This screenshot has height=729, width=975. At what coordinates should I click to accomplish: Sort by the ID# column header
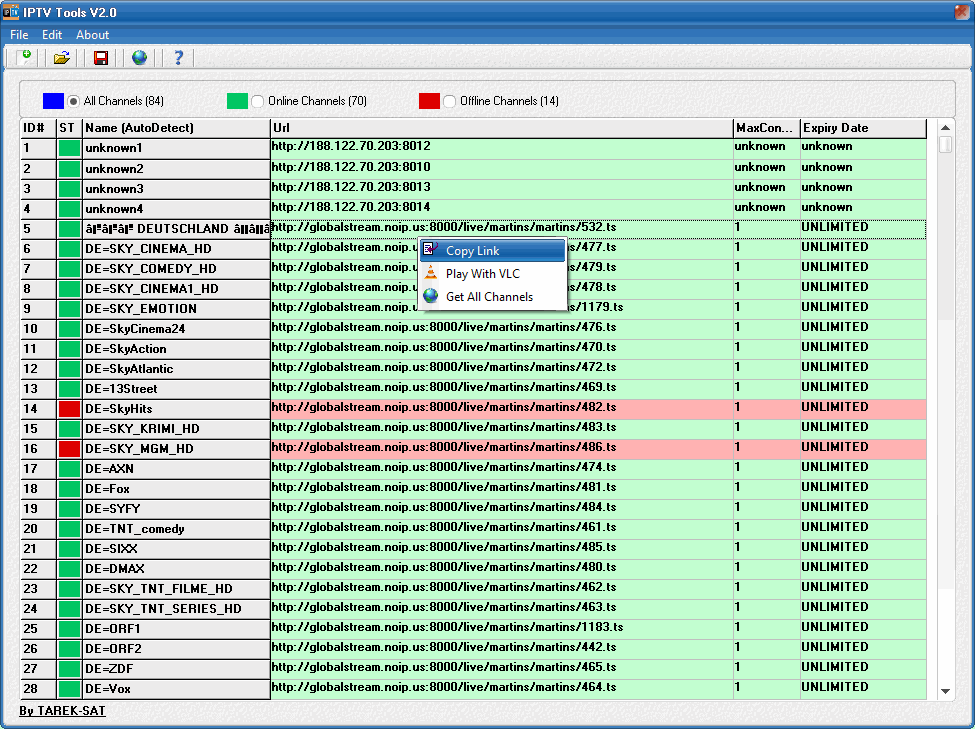(38, 128)
